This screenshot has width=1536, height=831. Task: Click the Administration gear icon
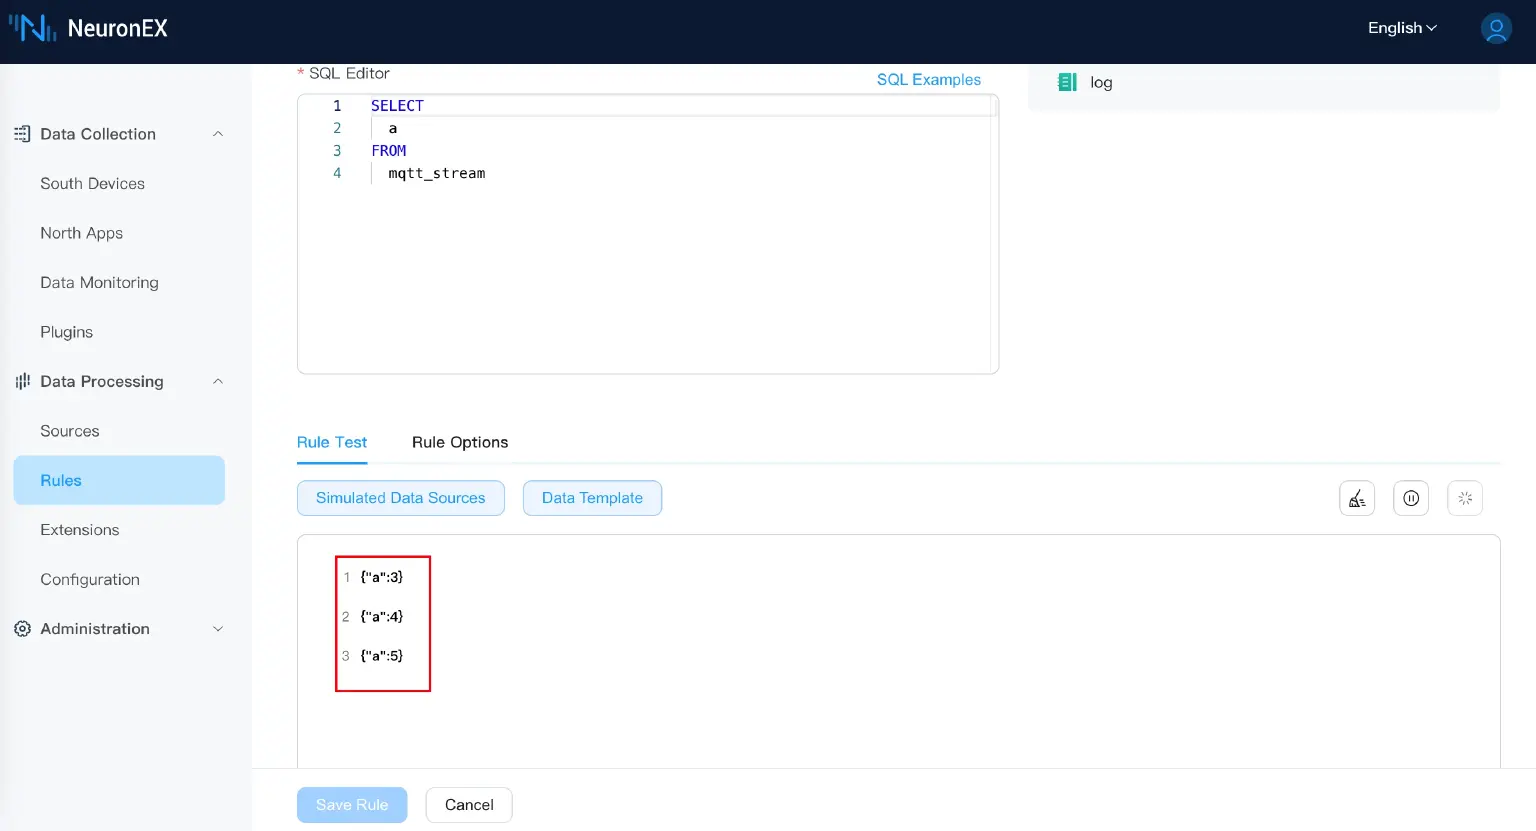click(22, 629)
